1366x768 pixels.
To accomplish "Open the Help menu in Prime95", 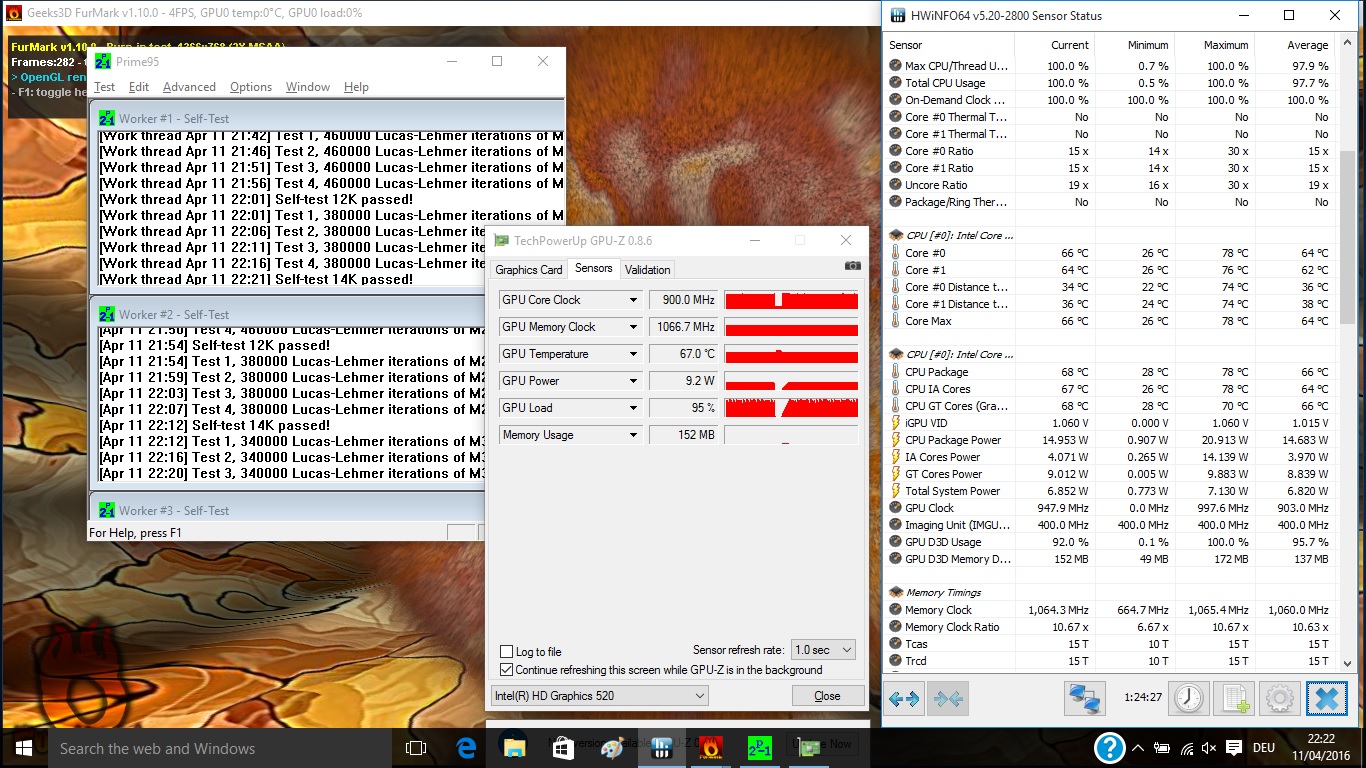I will (356, 87).
